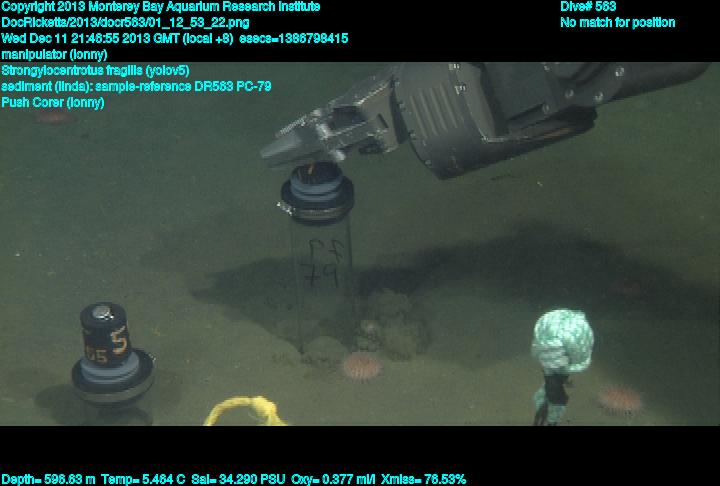
Task: Select the yellow rope loop on the seafloor
Action: [x=246, y=411]
